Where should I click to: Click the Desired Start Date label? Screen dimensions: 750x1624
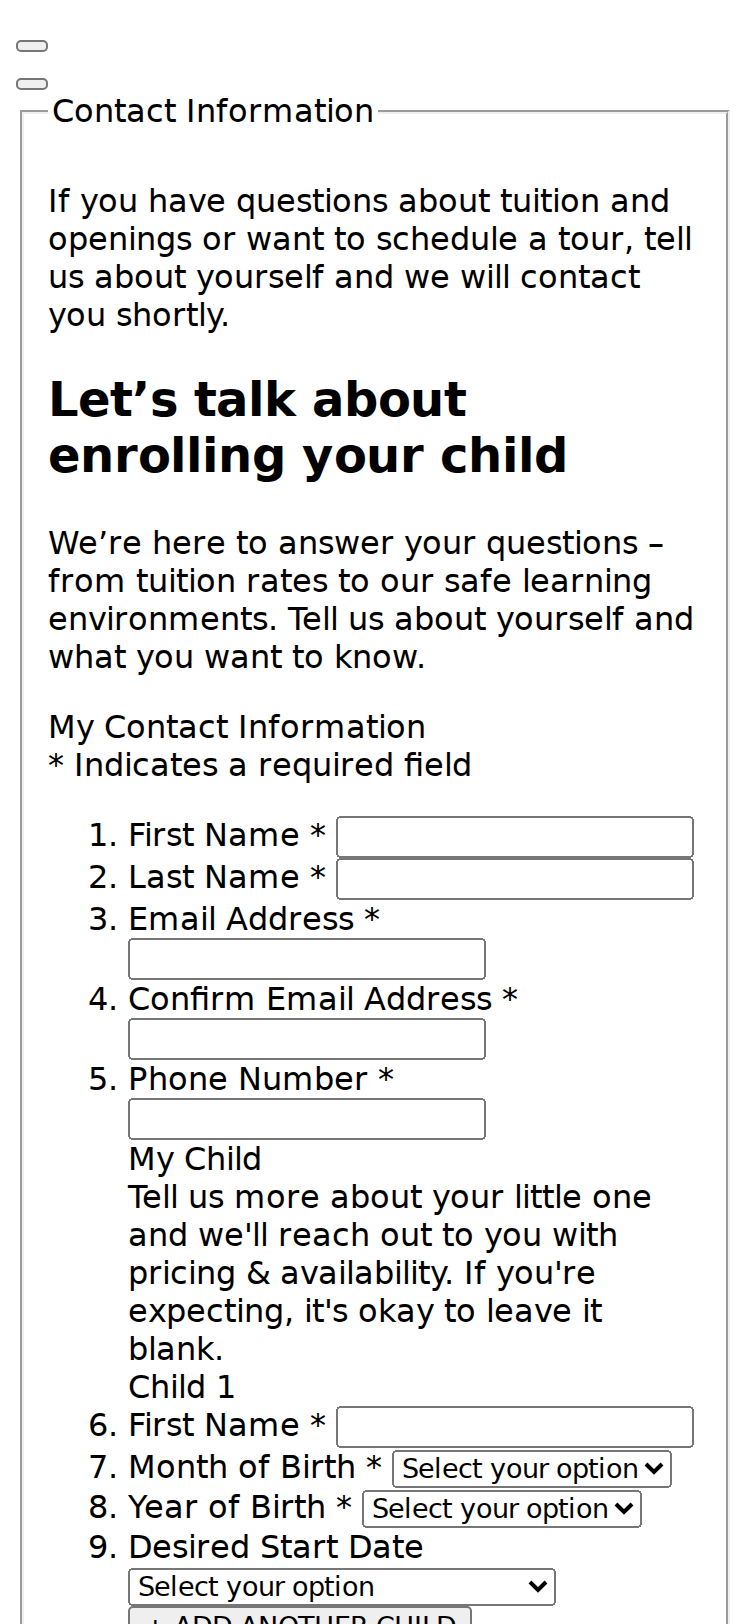pos(276,1547)
